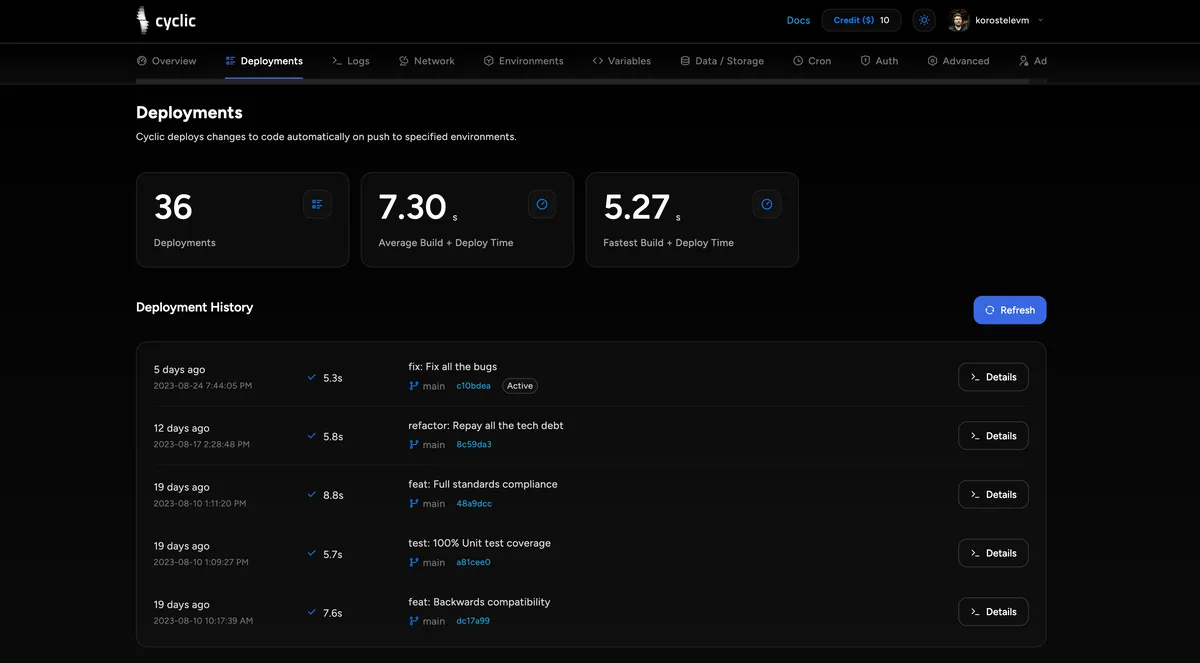Switch to the Overview tab
Screen dimensions: 1200x663
(x=174, y=60)
